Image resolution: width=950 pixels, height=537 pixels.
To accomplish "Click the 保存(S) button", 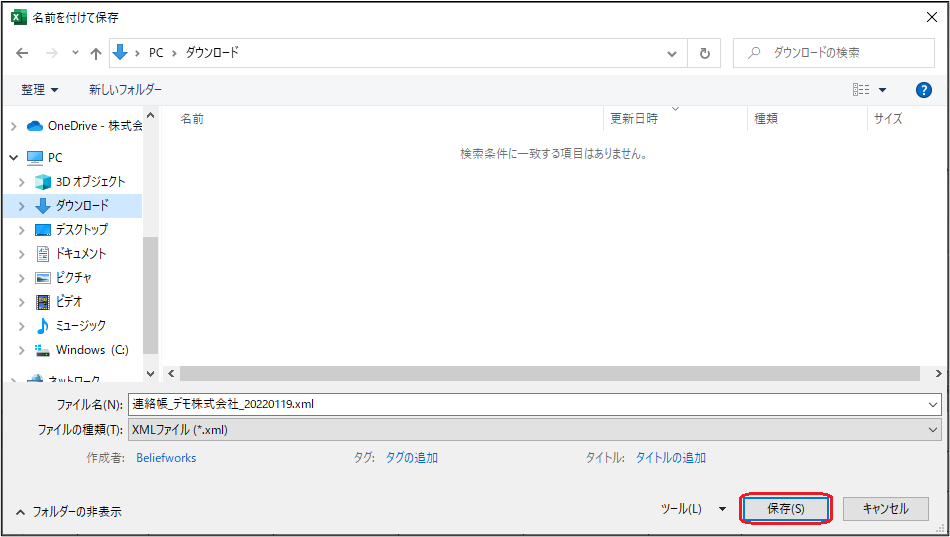I will [x=786, y=509].
